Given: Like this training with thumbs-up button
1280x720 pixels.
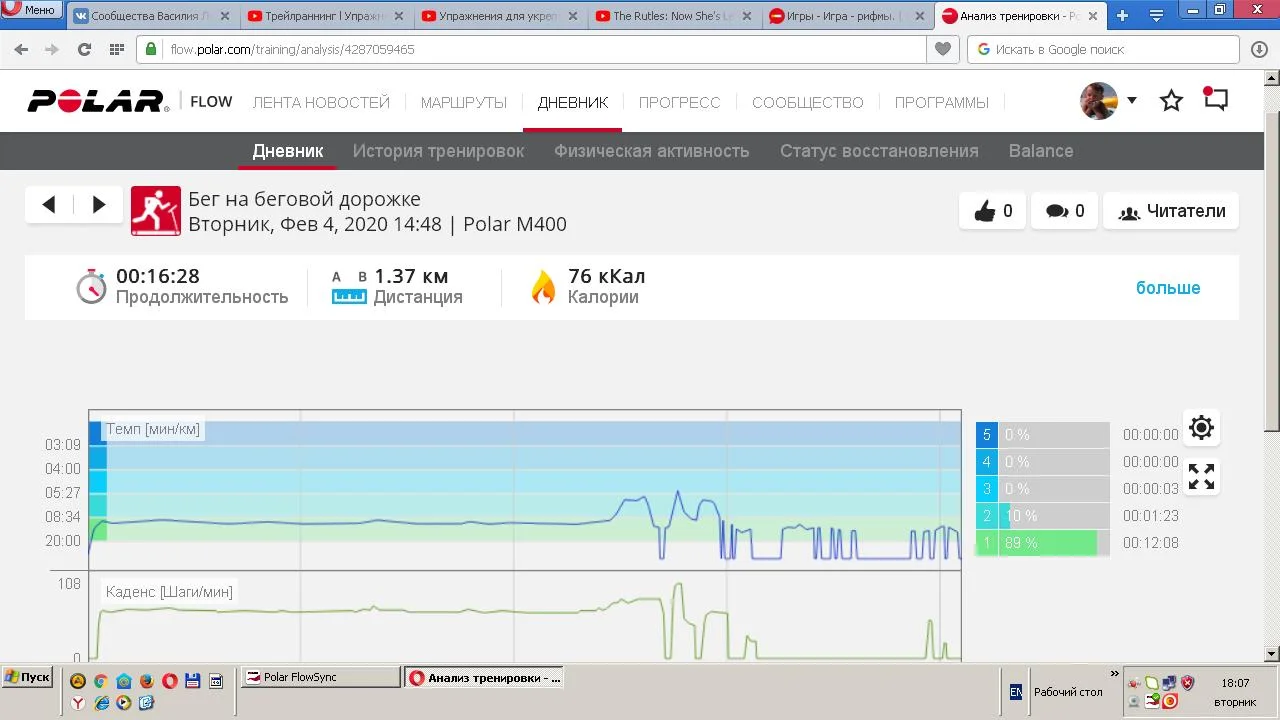Looking at the screenshot, I should pyautogui.click(x=993, y=211).
